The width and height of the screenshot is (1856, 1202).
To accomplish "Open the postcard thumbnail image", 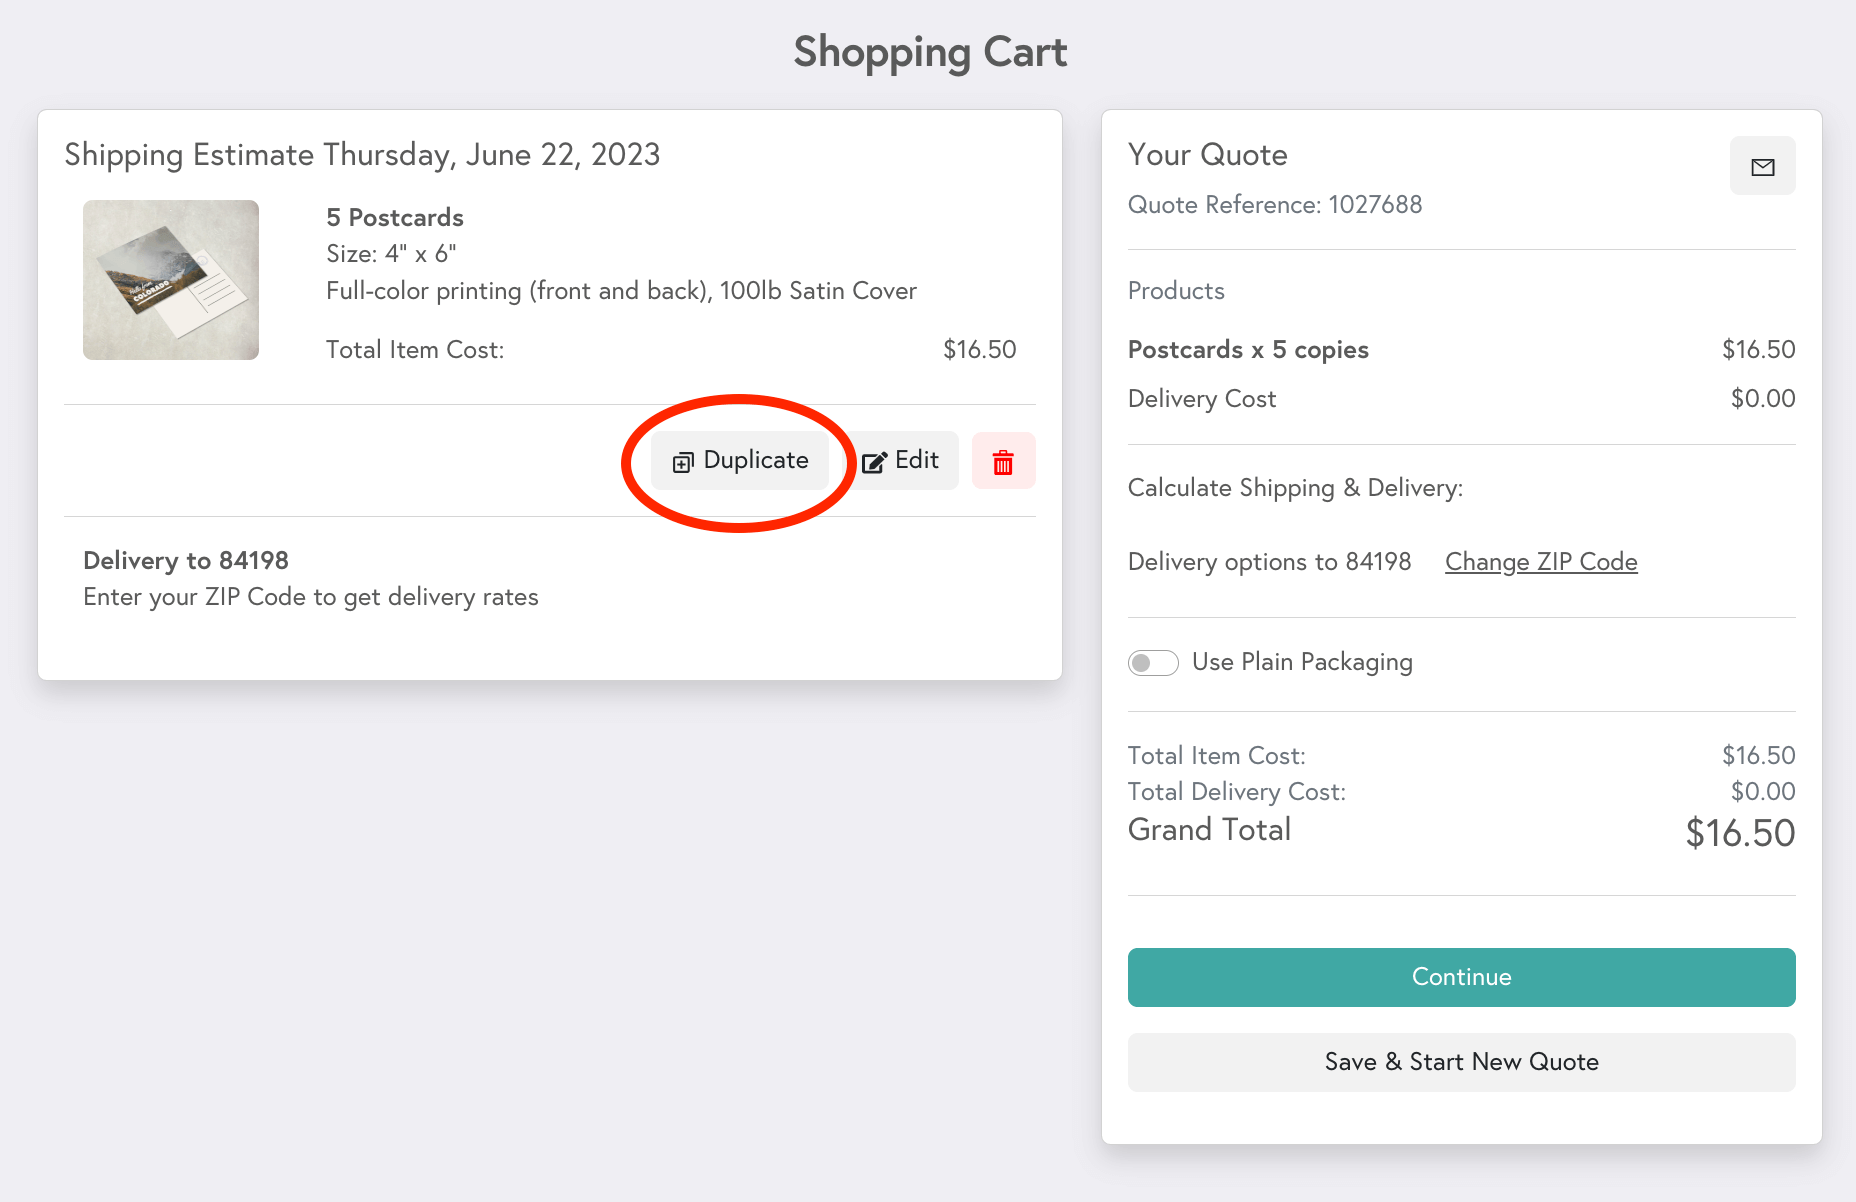I will click(x=170, y=280).
